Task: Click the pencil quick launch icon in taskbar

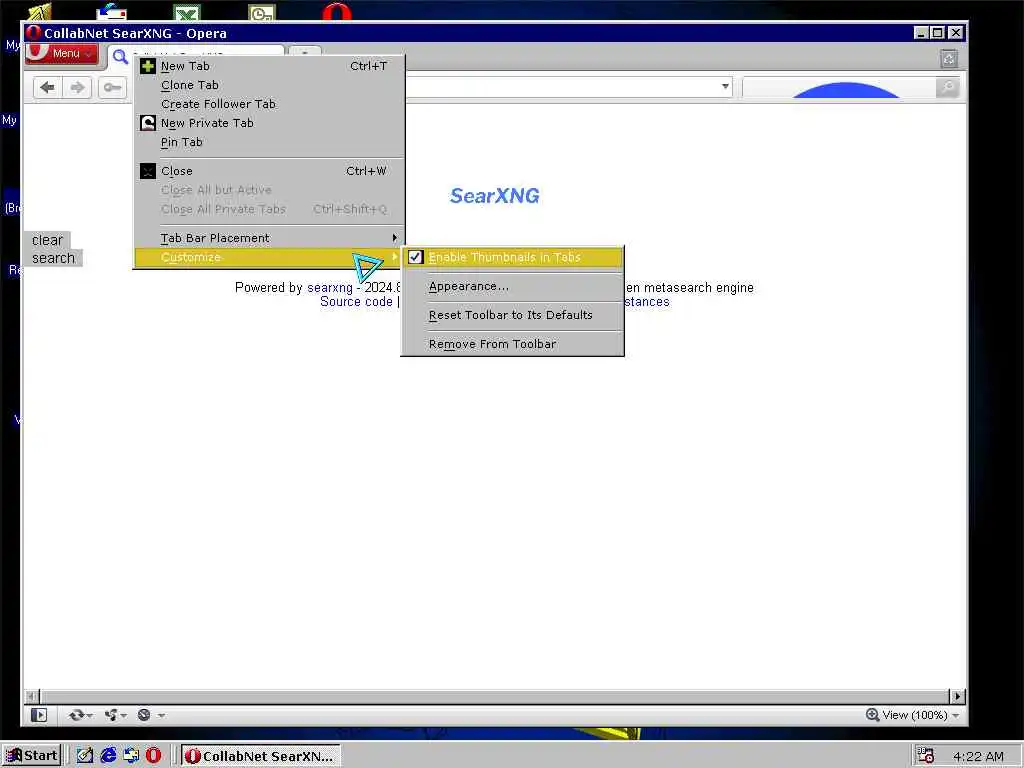Action: [x=84, y=756]
